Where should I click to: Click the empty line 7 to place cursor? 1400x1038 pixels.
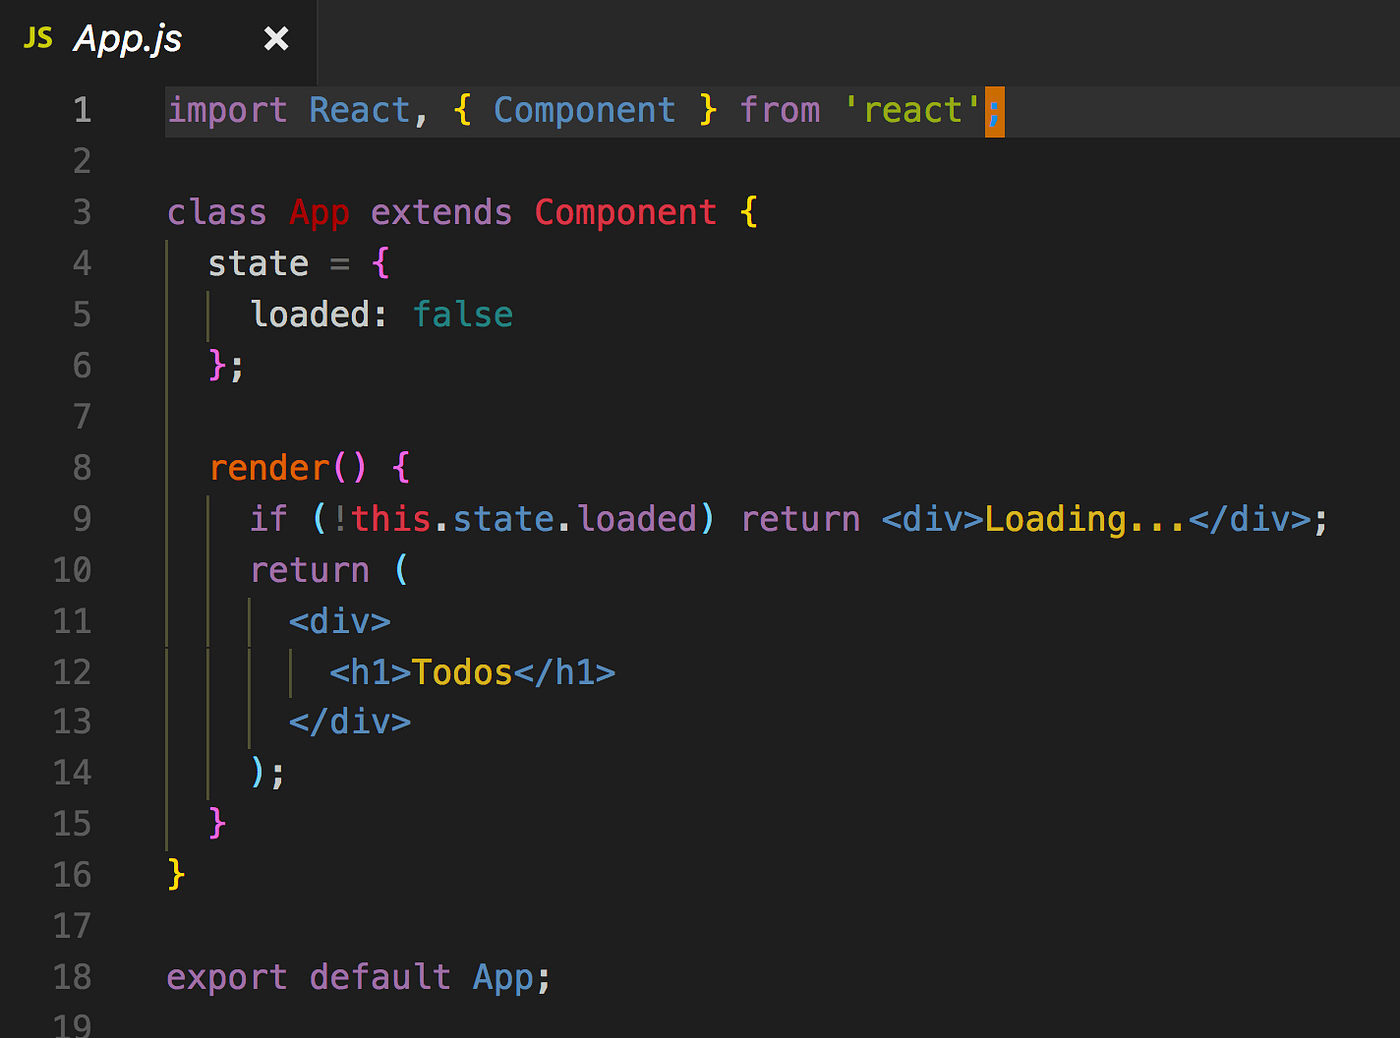pyautogui.click(x=300, y=416)
